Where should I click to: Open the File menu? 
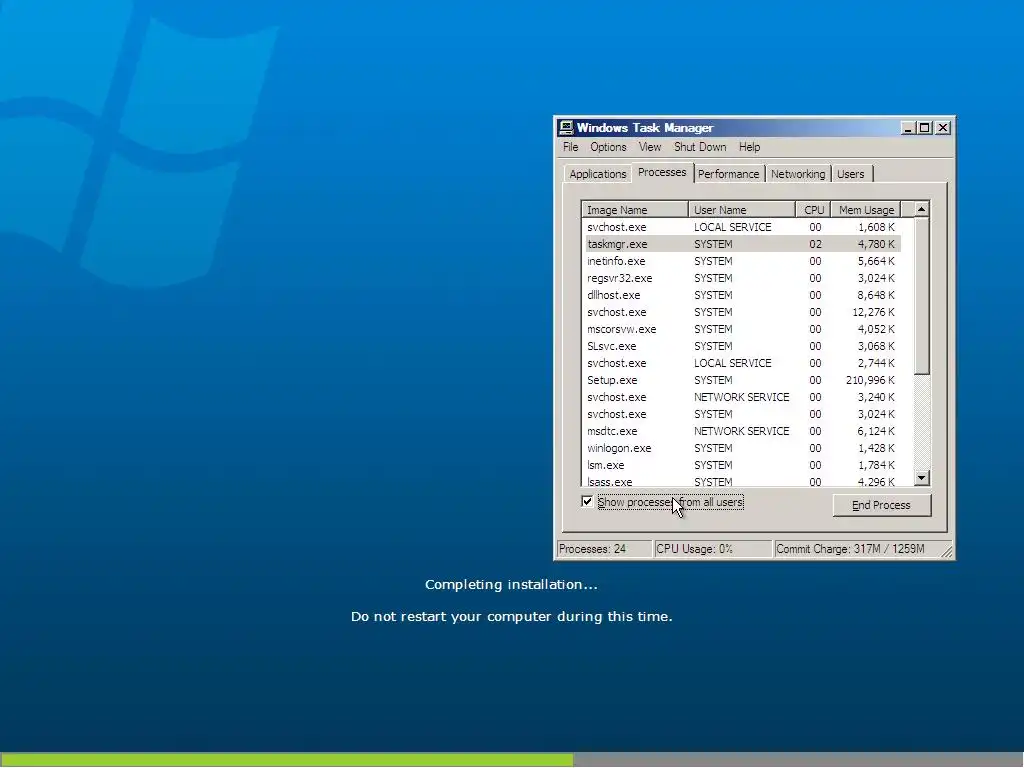point(570,147)
